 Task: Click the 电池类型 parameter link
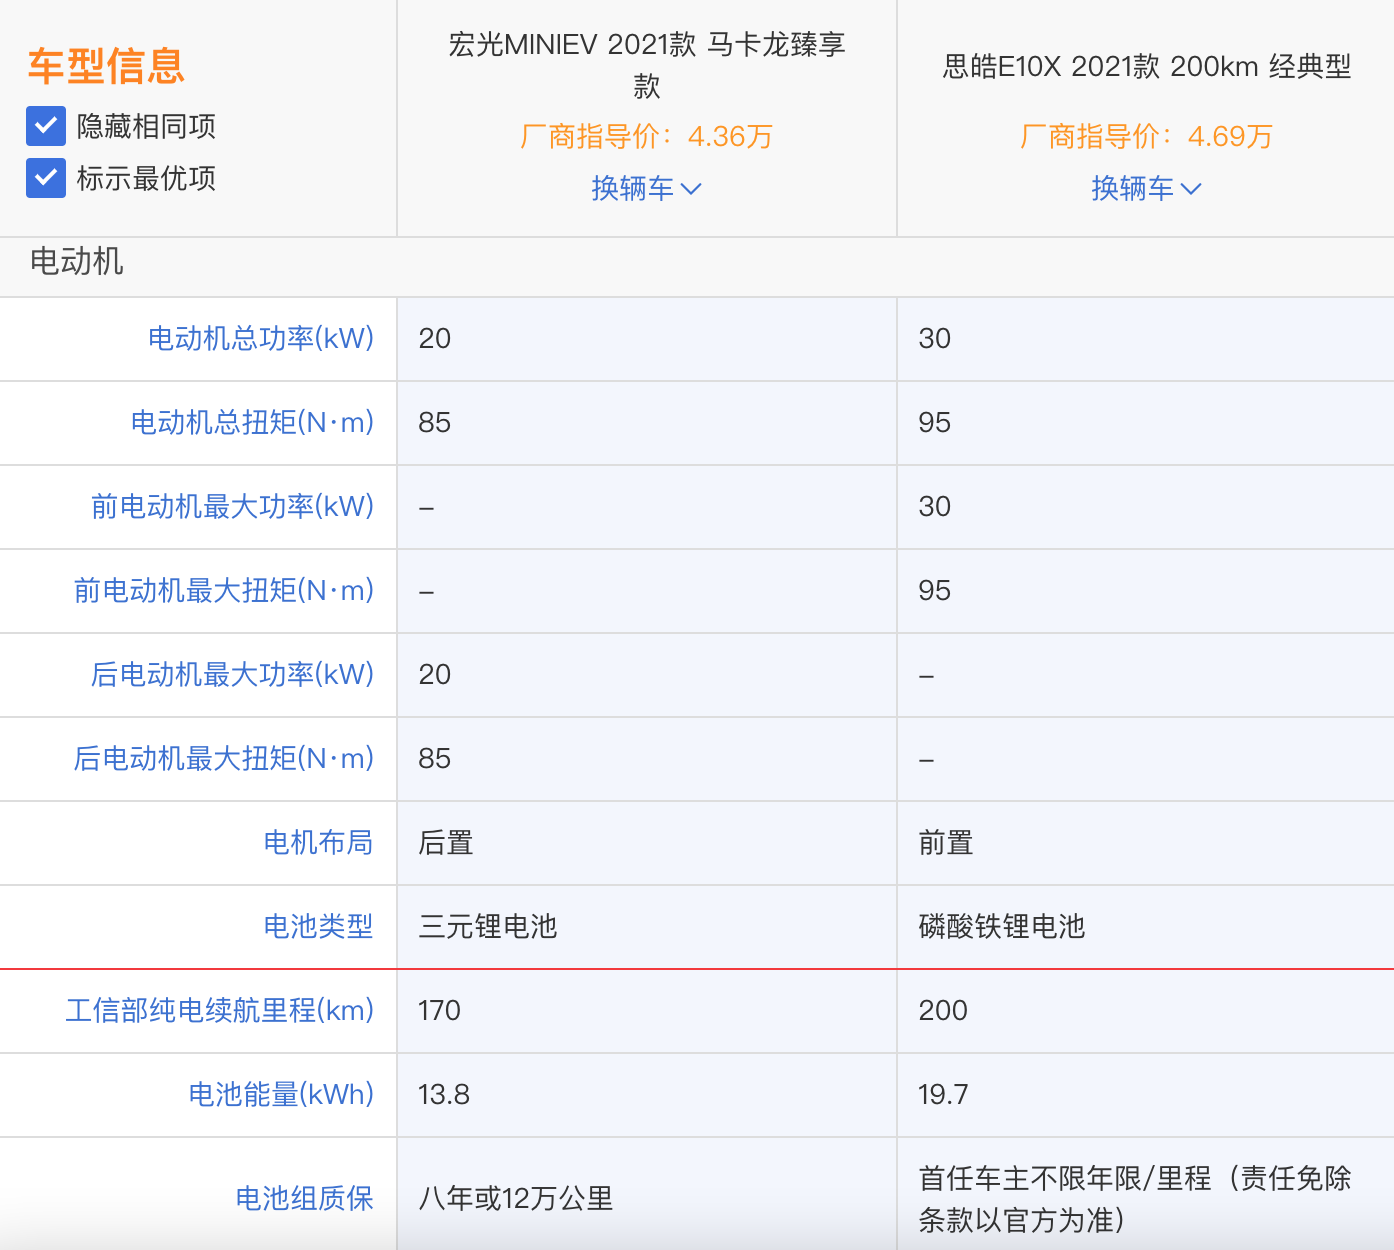coord(318,926)
